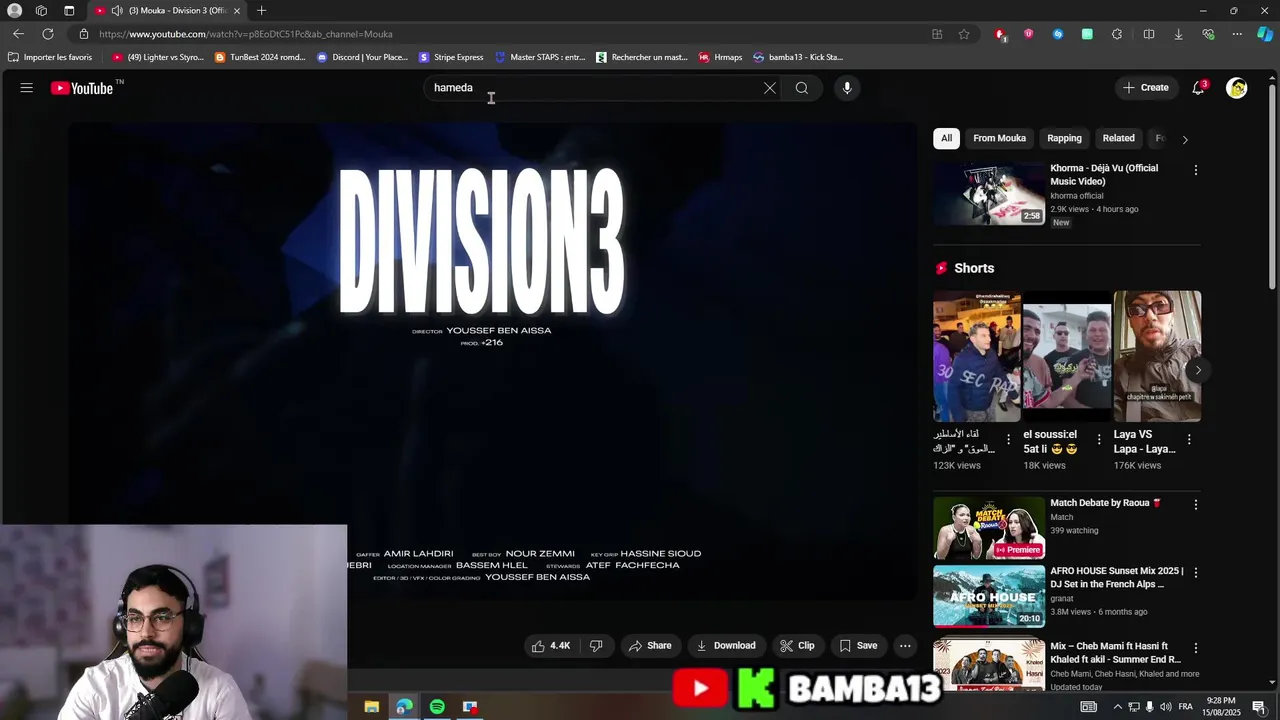Select the All filter chip
The height and width of the screenshot is (720, 1280).
tap(946, 138)
